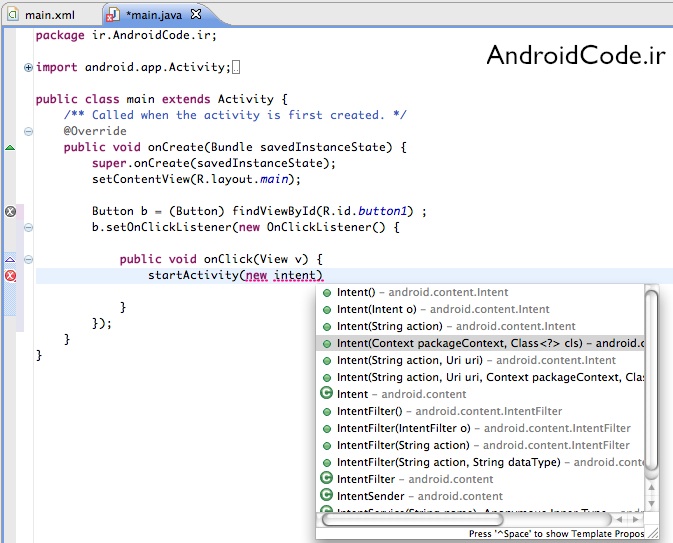Expand the folded import section
The width and height of the screenshot is (673, 543).
[x=28, y=67]
